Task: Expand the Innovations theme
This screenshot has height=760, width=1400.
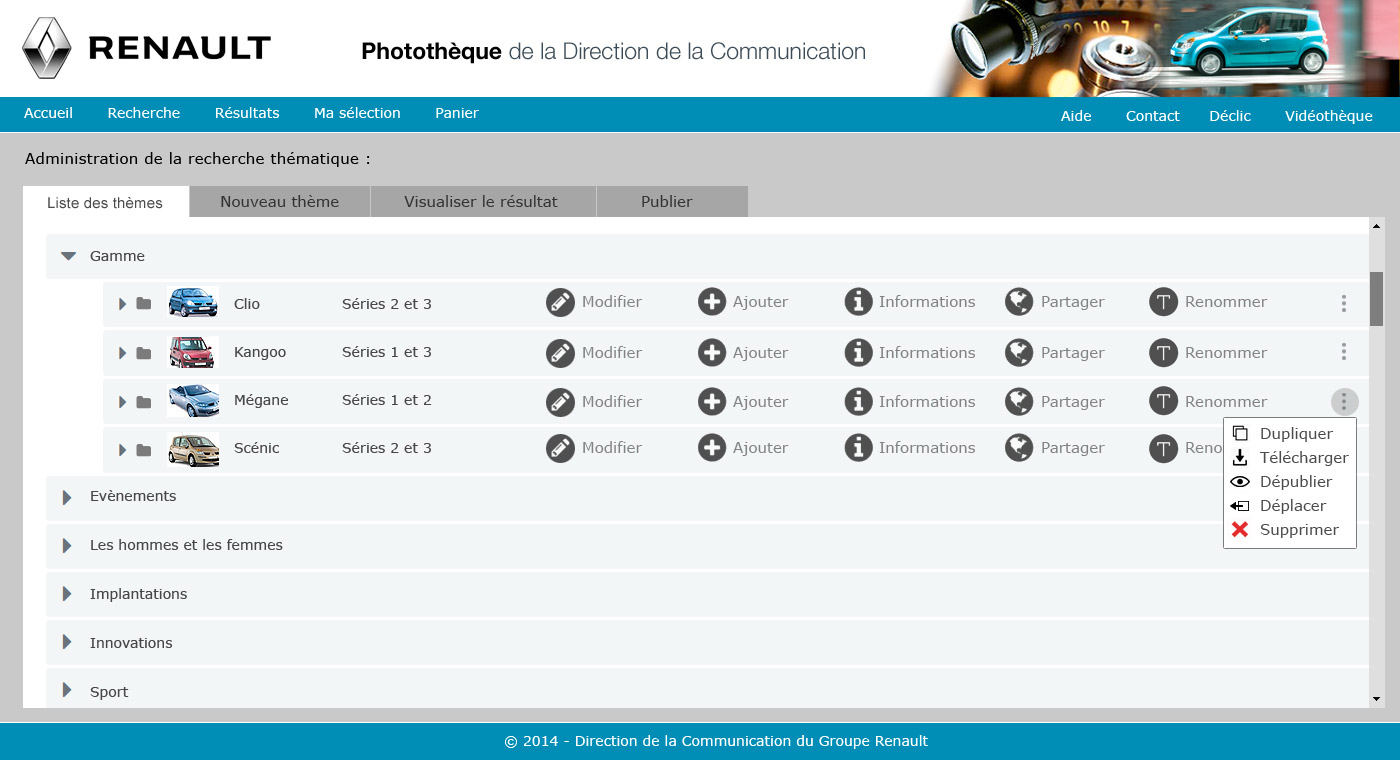Action: point(67,642)
